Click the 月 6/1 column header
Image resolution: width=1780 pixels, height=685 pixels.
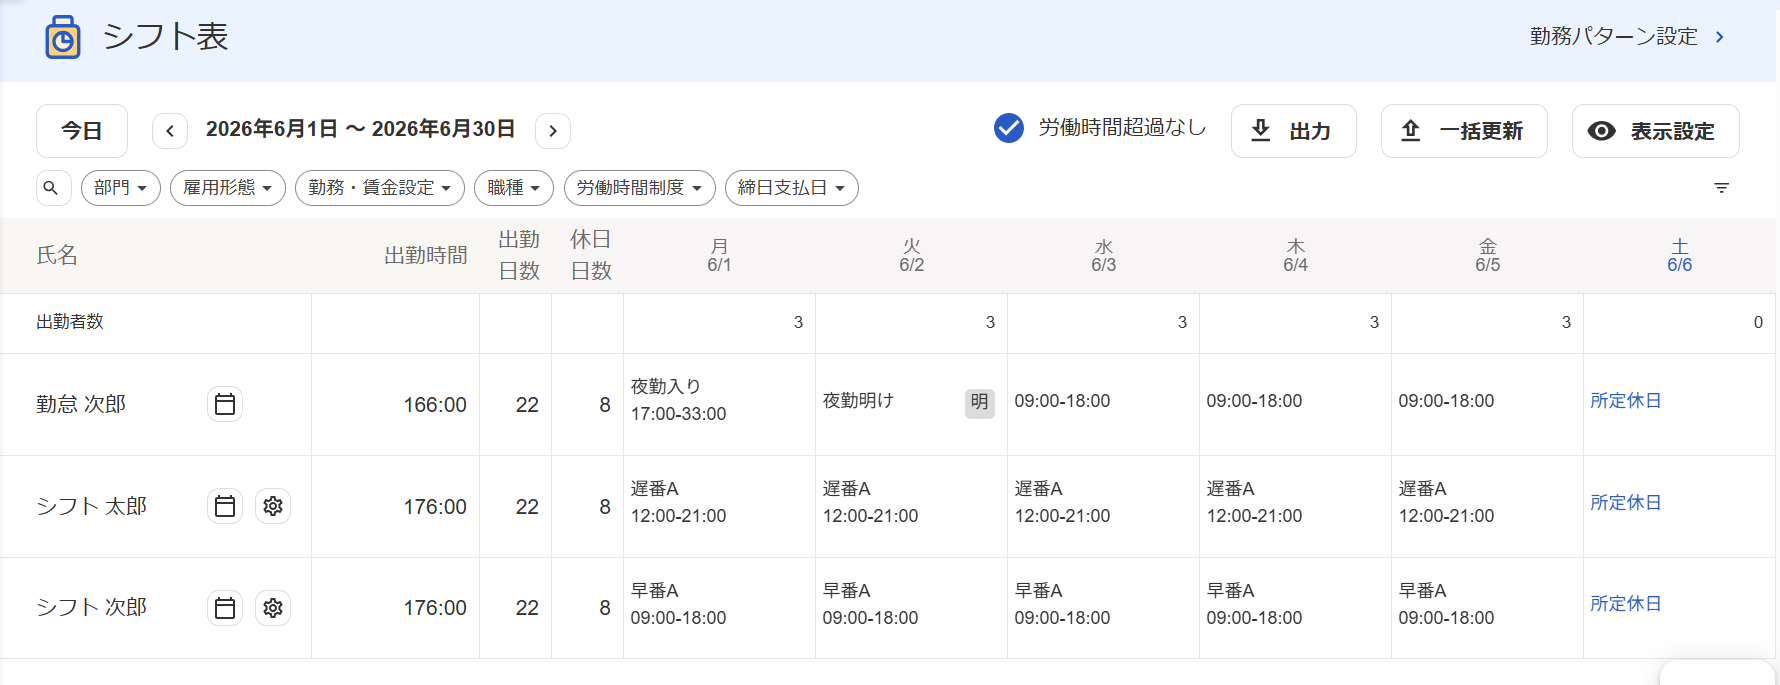pos(720,256)
